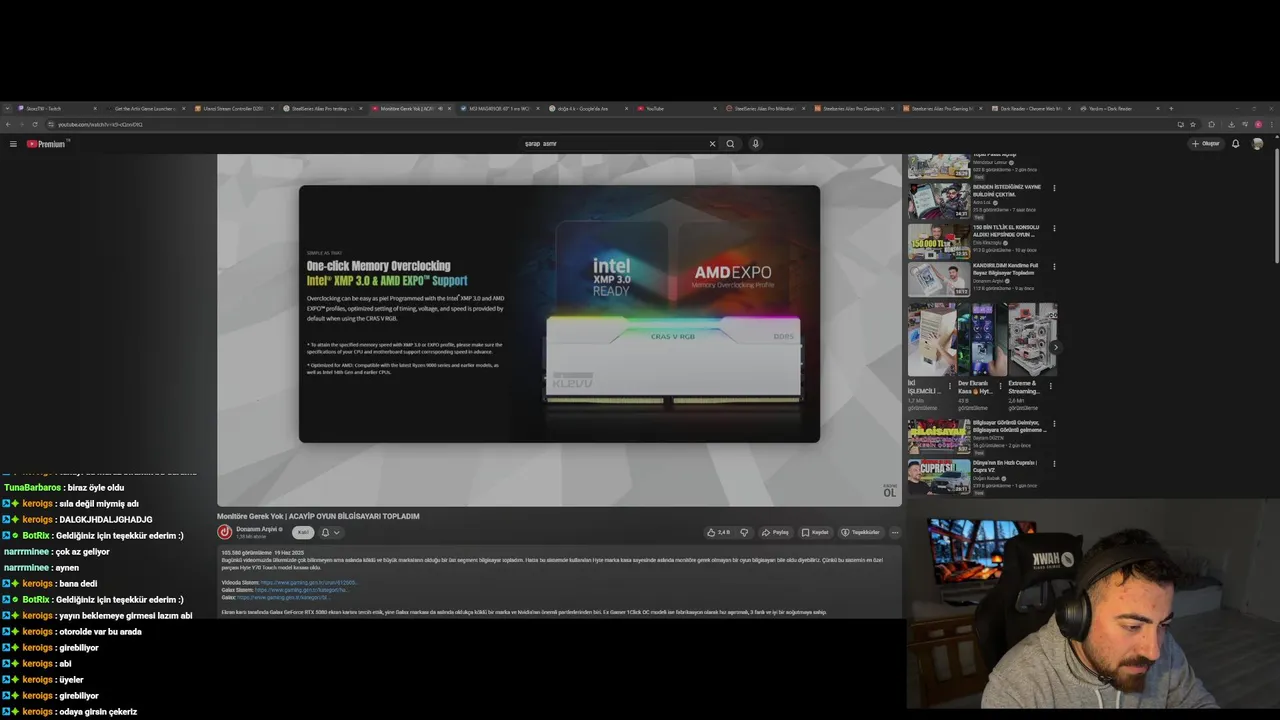
Task: Click the Teşekkürler thanks button
Action: click(x=860, y=532)
